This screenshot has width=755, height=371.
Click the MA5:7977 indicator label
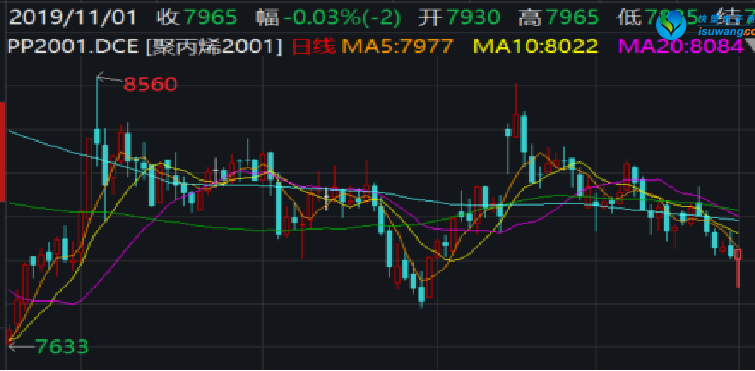[x=398, y=47]
